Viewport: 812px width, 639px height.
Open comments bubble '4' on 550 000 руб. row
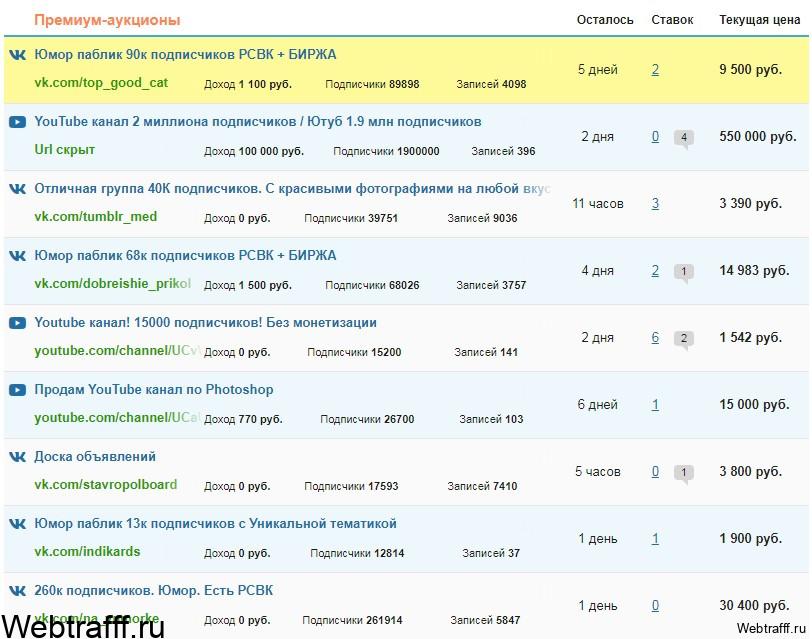(684, 138)
